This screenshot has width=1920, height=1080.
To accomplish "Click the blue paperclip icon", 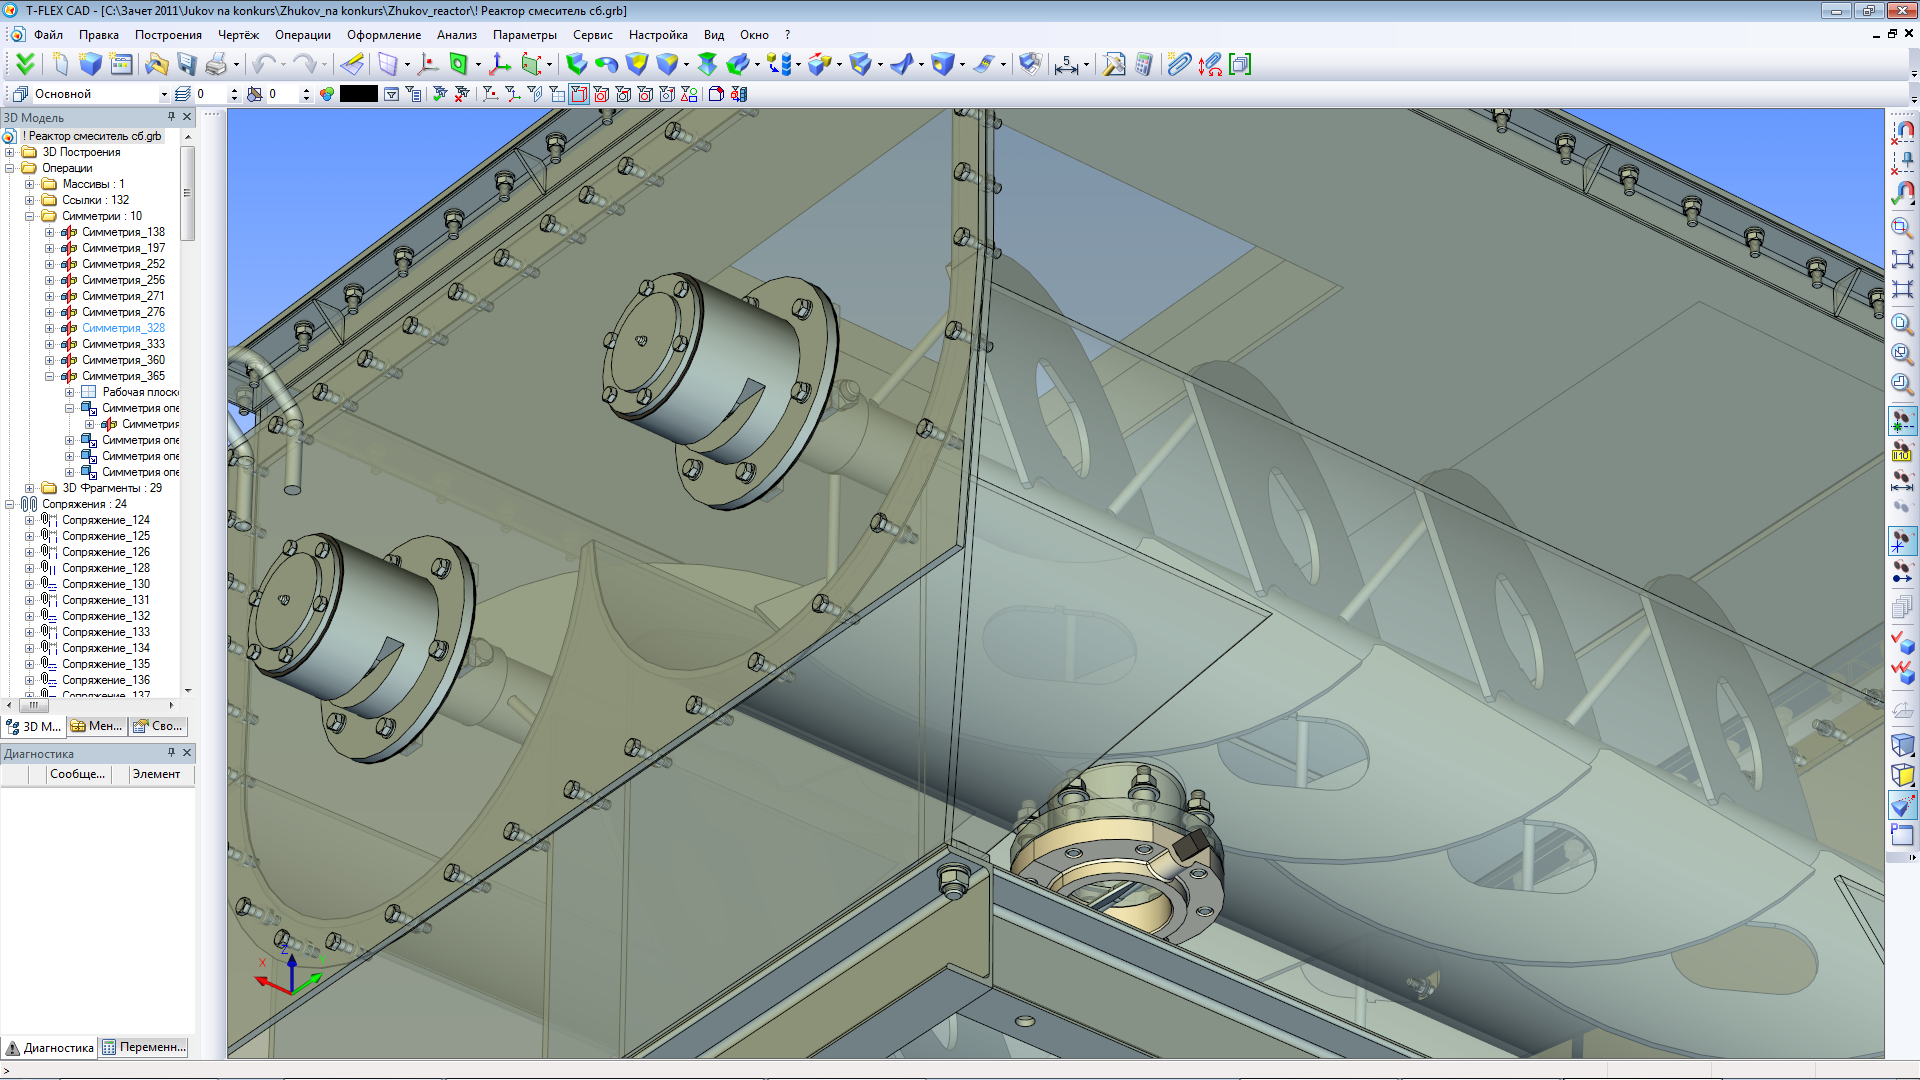I will pos(1180,65).
